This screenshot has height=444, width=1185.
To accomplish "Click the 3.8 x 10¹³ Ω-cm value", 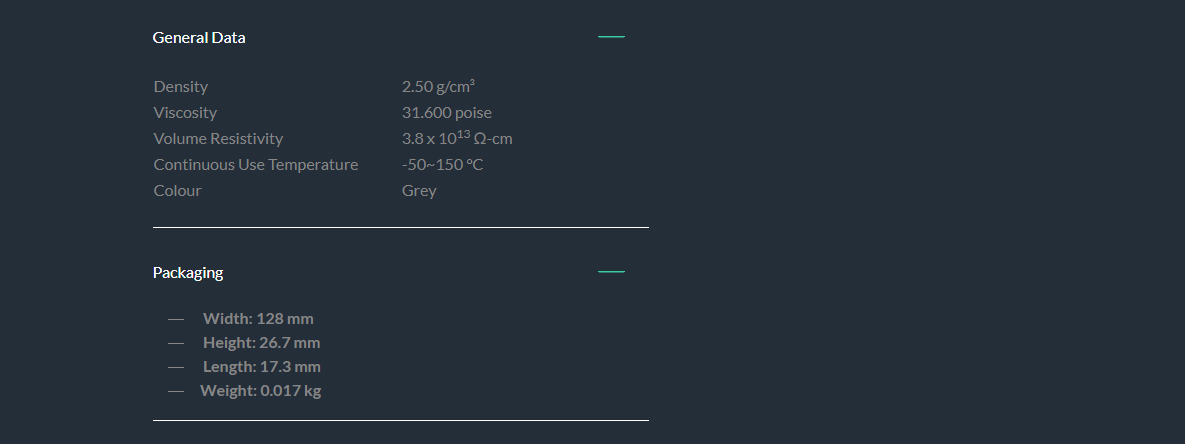I will pos(457,137).
